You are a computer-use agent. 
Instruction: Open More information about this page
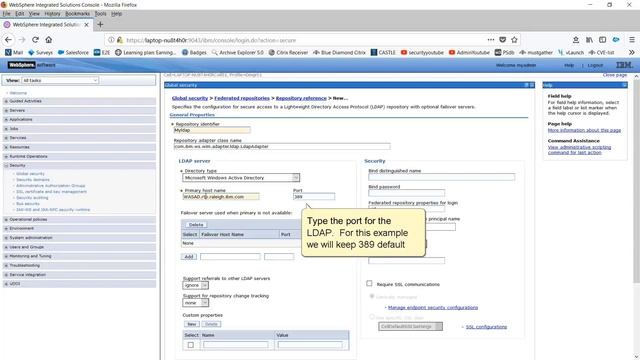click(x=584, y=130)
